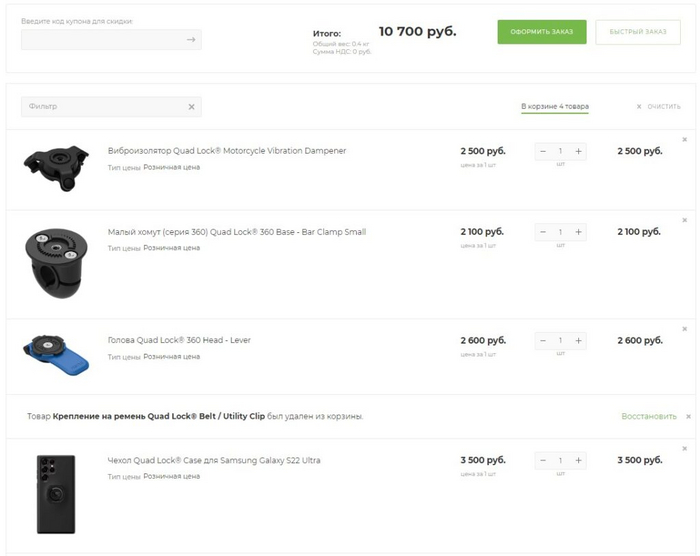
Task: Restore the deleted item via Восстановить
Action: (649, 416)
